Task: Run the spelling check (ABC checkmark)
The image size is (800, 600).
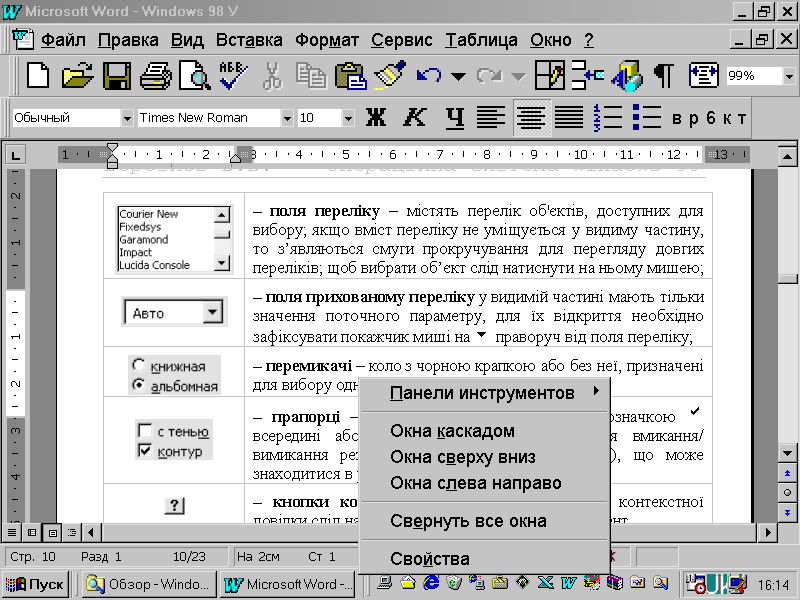Action: [x=233, y=76]
